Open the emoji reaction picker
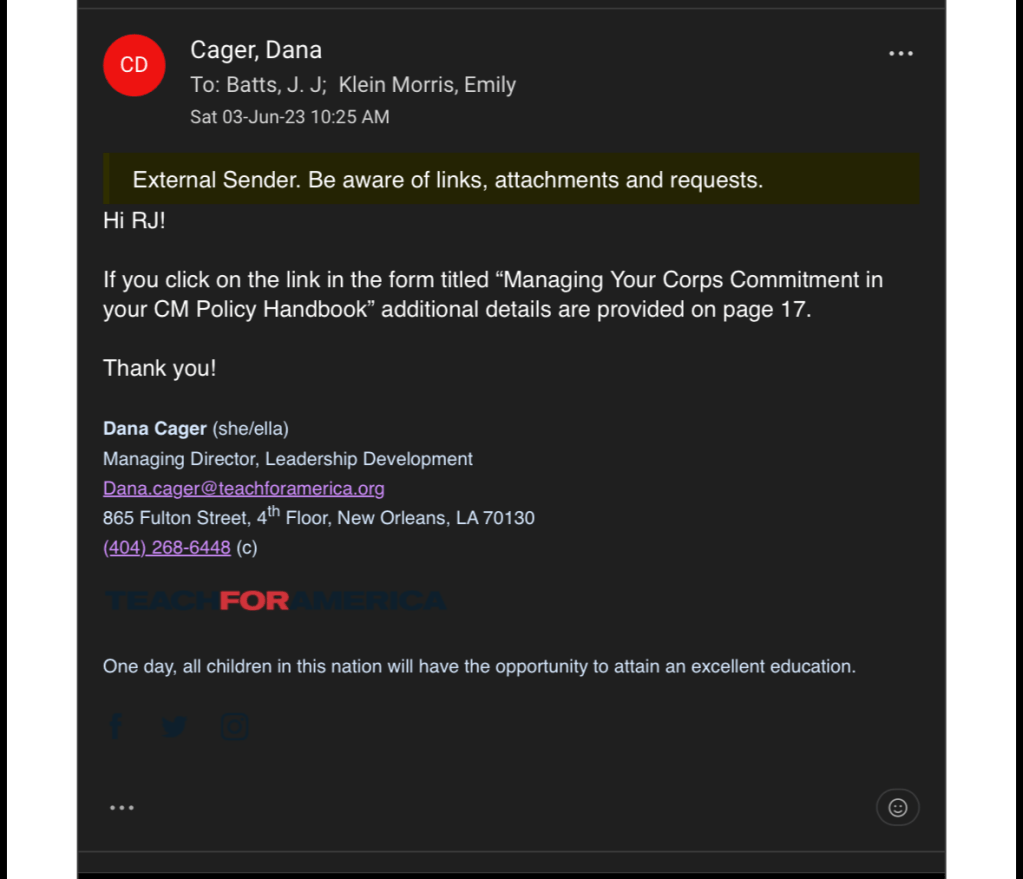This screenshot has height=879, width=1023. click(897, 807)
